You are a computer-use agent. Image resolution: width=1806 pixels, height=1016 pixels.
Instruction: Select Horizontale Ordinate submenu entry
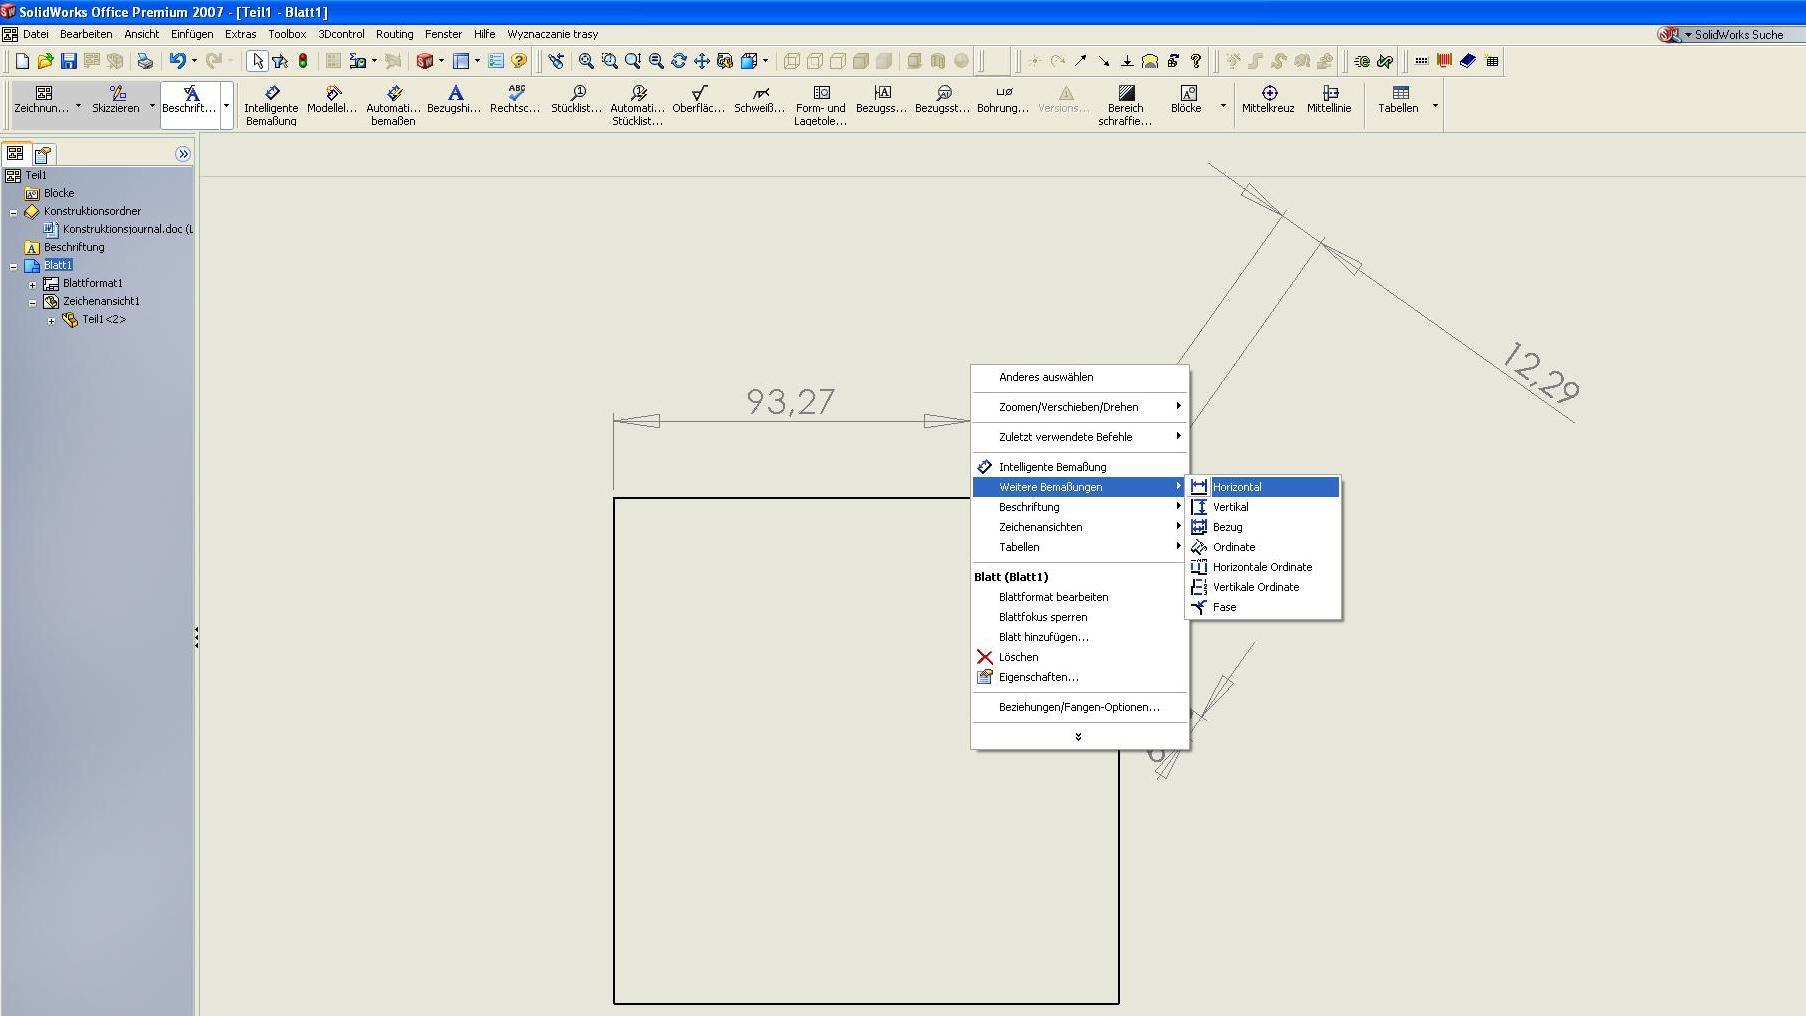point(1263,567)
